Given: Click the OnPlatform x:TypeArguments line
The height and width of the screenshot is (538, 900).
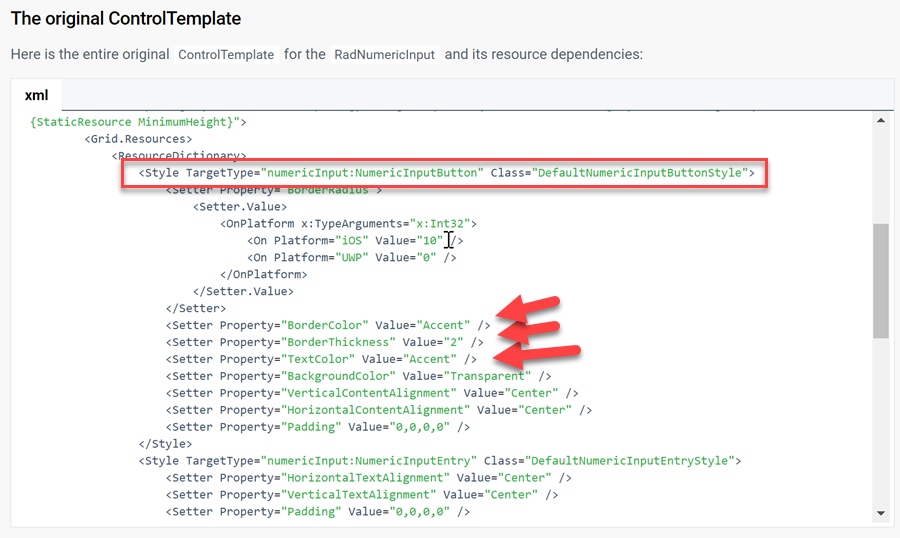Looking at the screenshot, I should pos(348,223).
